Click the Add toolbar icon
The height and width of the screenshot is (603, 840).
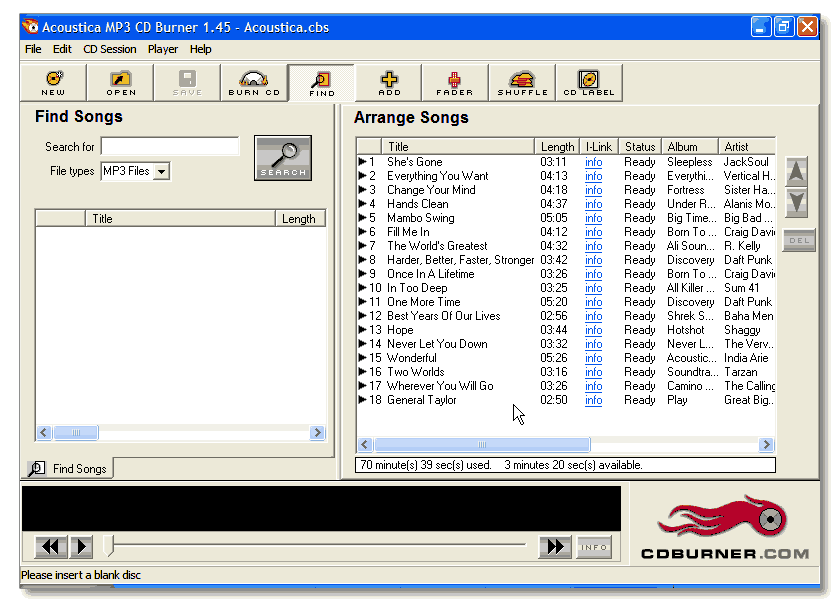coord(389,82)
